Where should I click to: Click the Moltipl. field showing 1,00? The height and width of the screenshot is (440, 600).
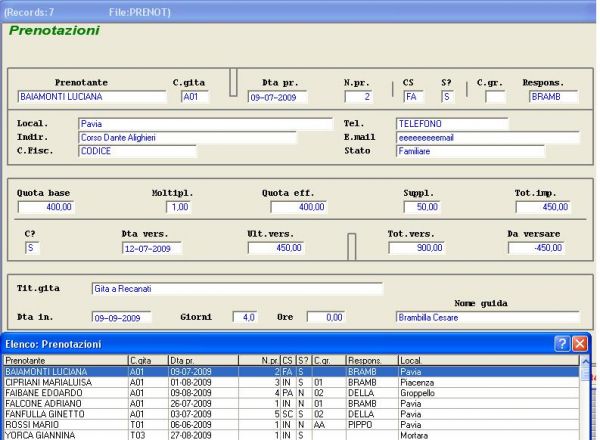point(178,207)
